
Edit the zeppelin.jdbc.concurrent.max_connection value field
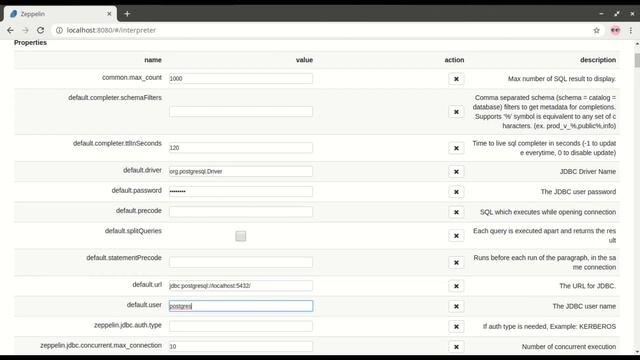click(x=241, y=347)
